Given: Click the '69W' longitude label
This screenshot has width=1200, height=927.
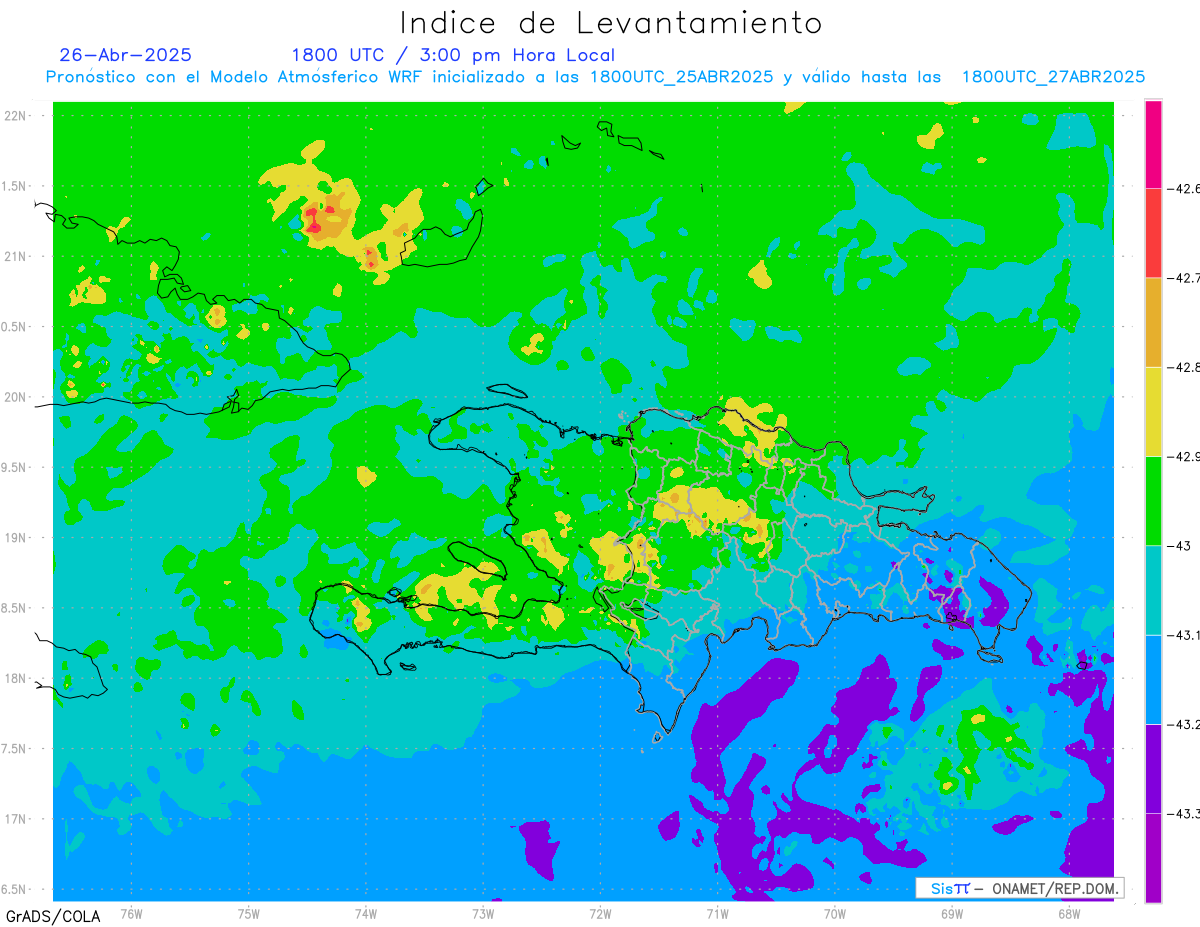Looking at the screenshot, I should pyautogui.click(x=952, y=913).
